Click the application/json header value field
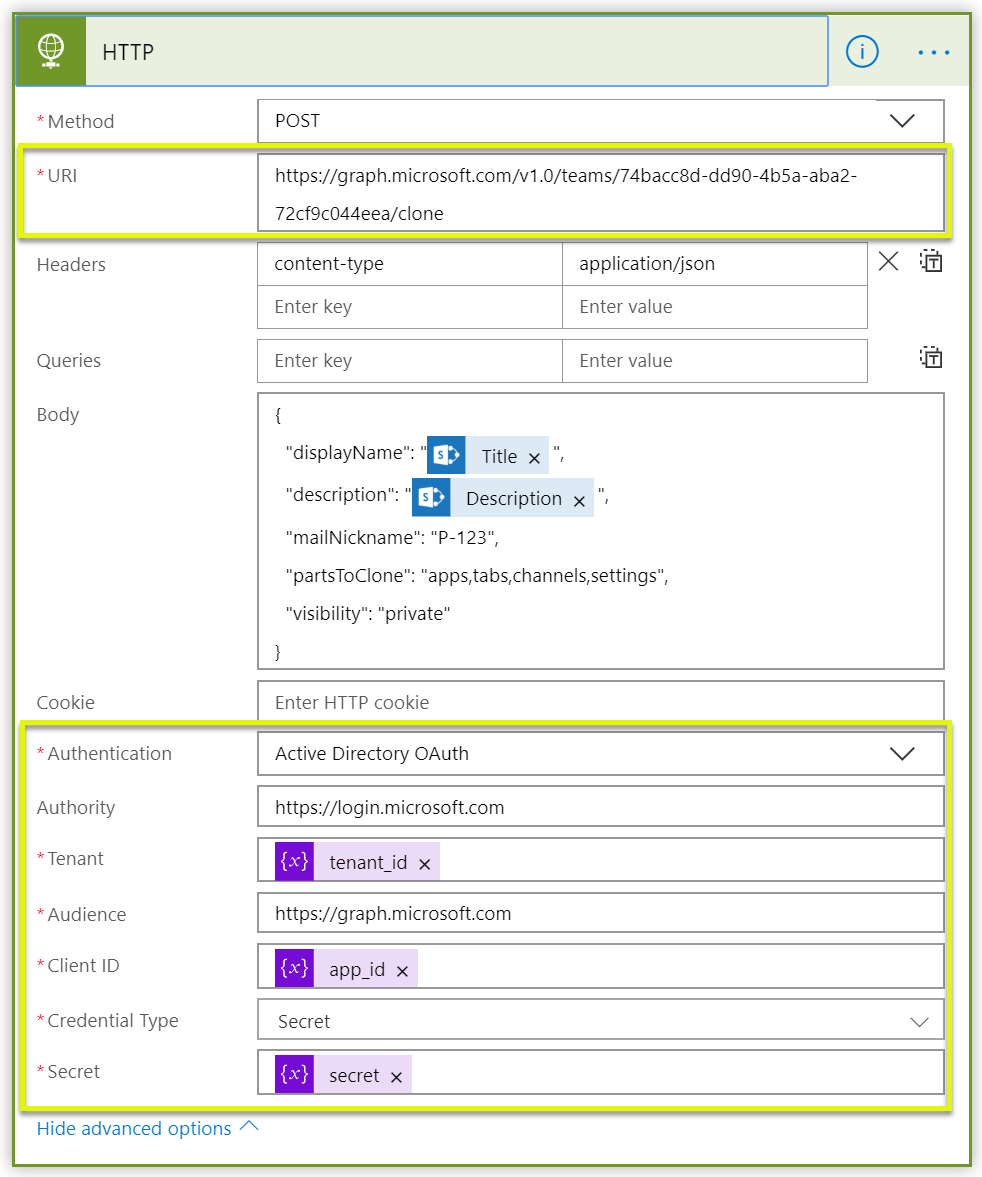The height and width of the screenshot is (1177, 982). tap(715, 263)
